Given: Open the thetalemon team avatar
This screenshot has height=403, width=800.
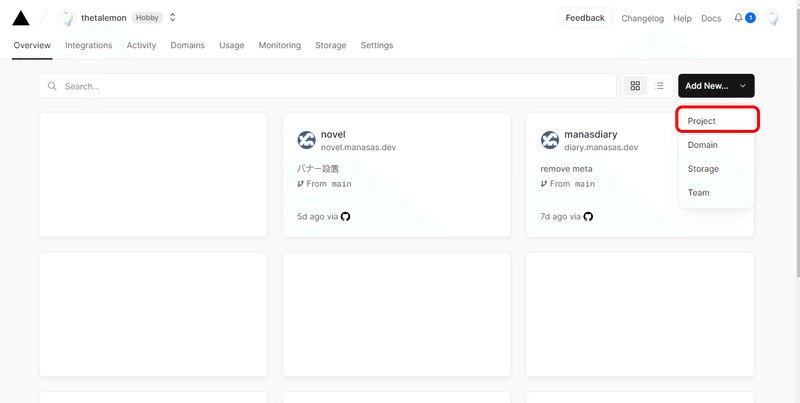Looking at the screenshot, I should pyautogui.click(x=66, y=18).
